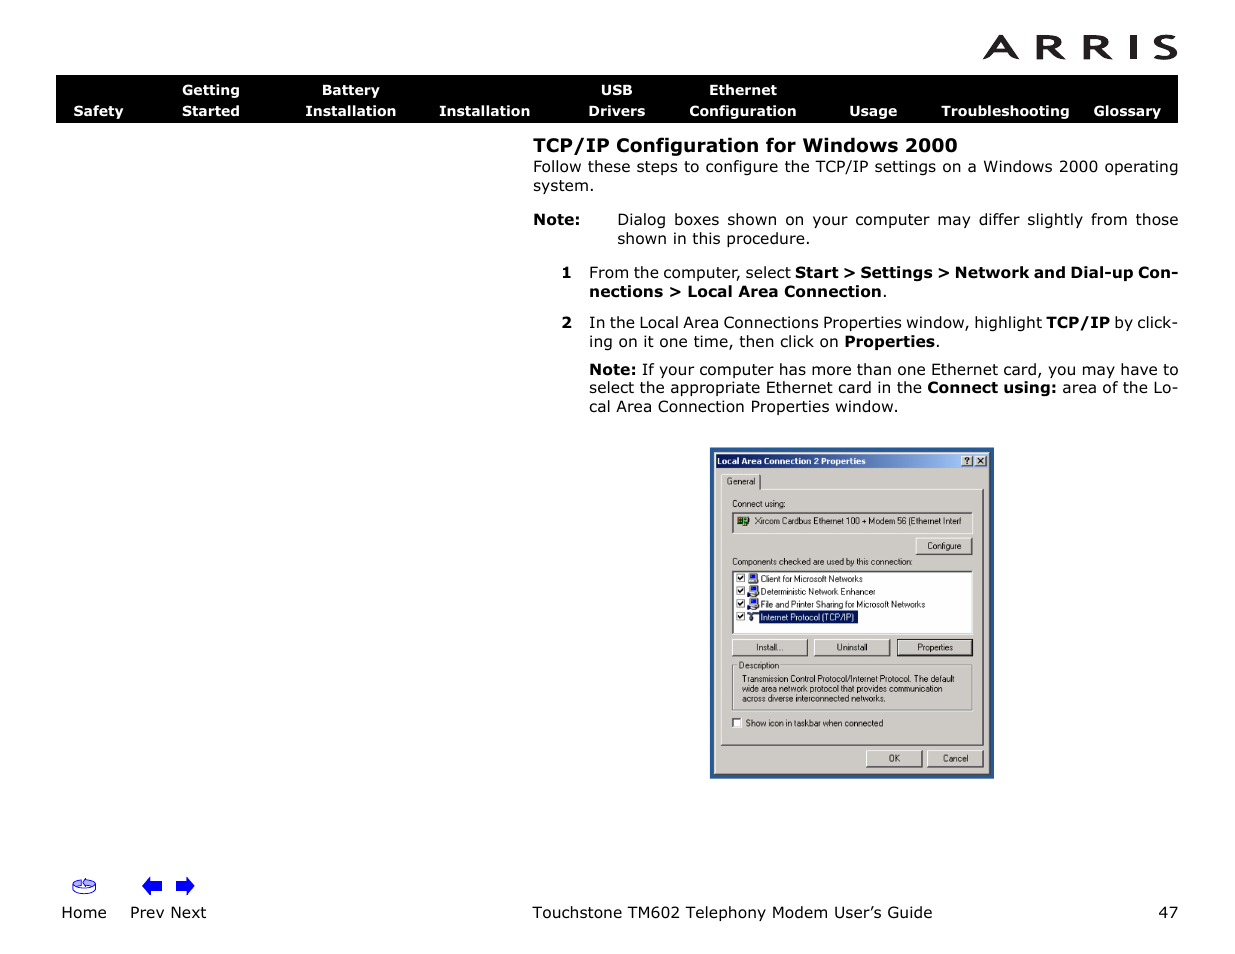This screenshot has width=1235, height=954.
Task: Toggle File and Printer Sharing checkbox
Action: pos(741,604)
